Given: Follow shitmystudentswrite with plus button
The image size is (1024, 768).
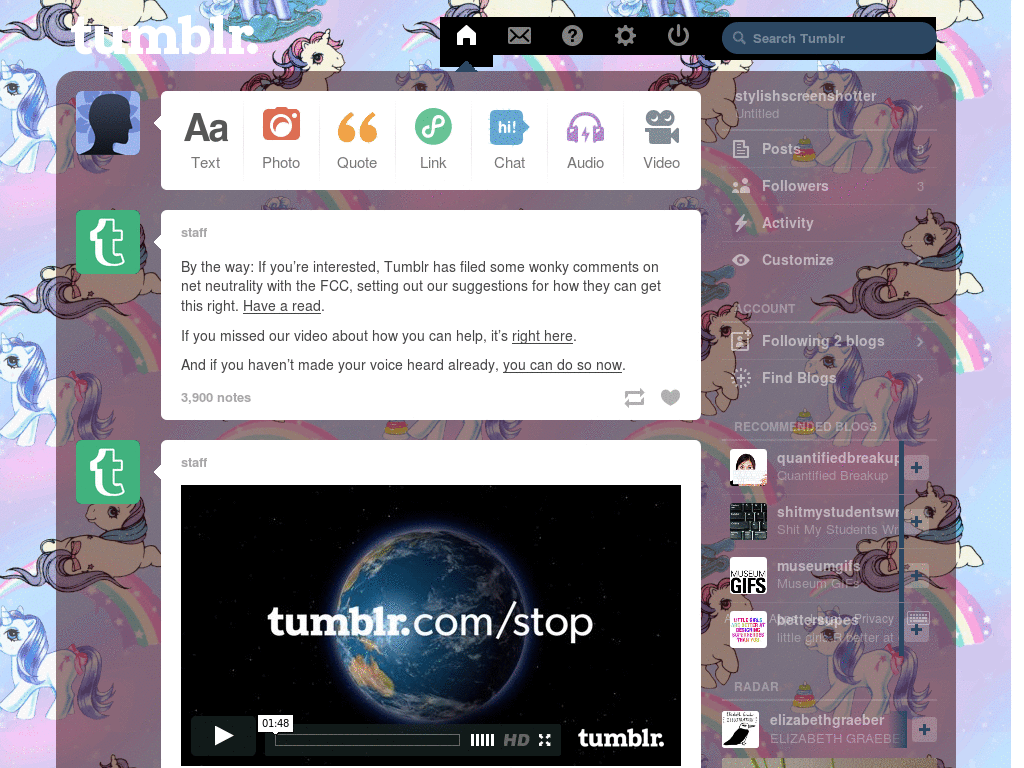Looking at the screenshot, I should (x=916, y=521).
